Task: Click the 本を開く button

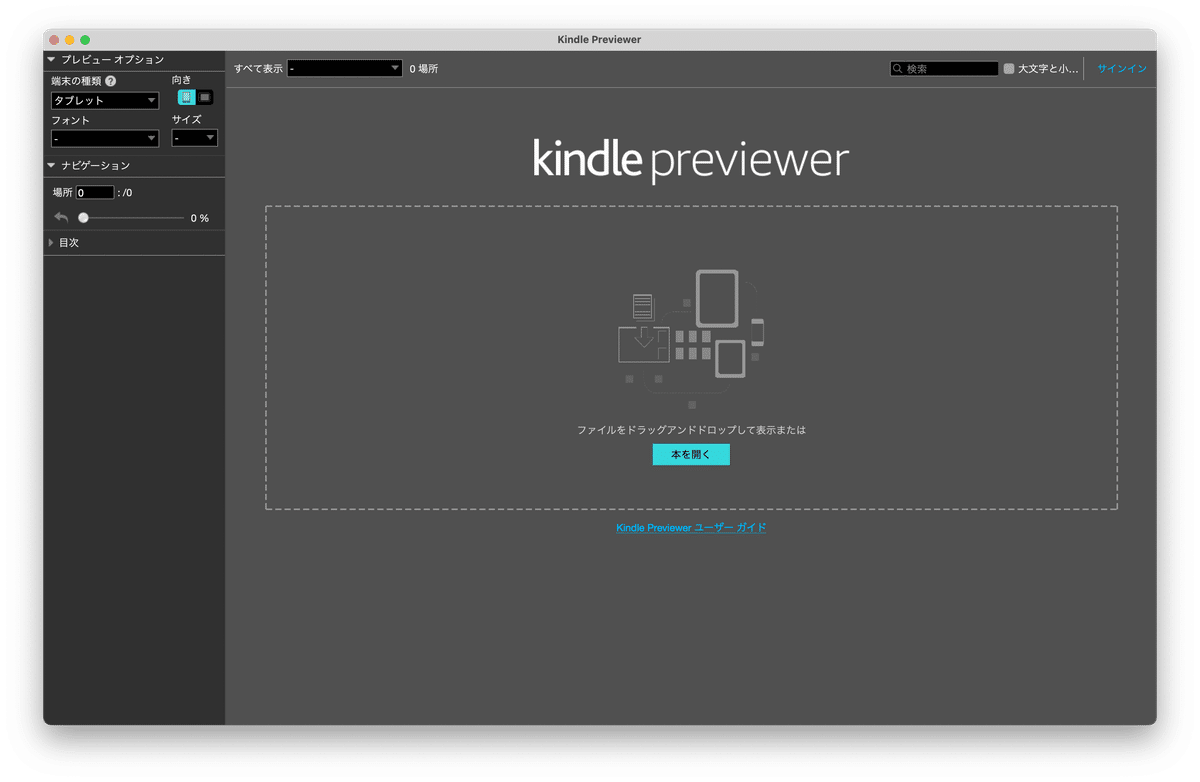Action: tap(691, 455)
